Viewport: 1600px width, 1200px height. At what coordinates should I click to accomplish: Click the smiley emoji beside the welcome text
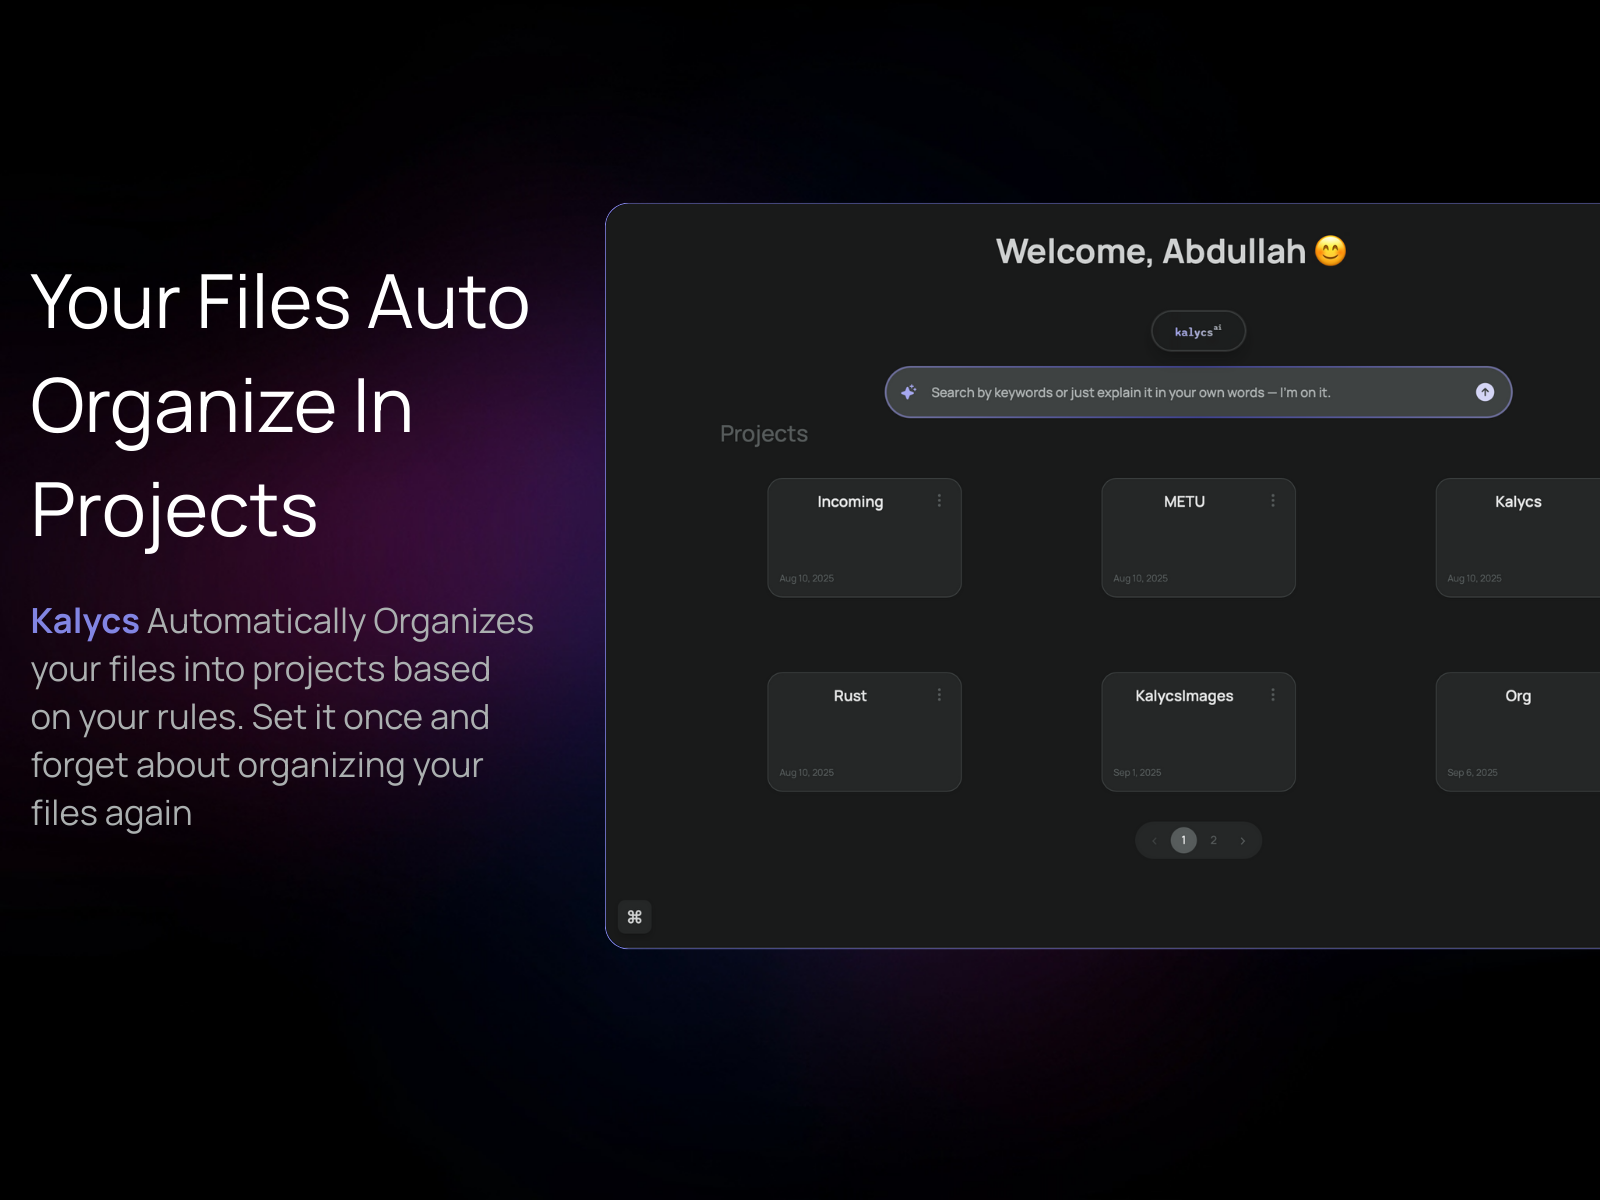[x=1330, y=251]
